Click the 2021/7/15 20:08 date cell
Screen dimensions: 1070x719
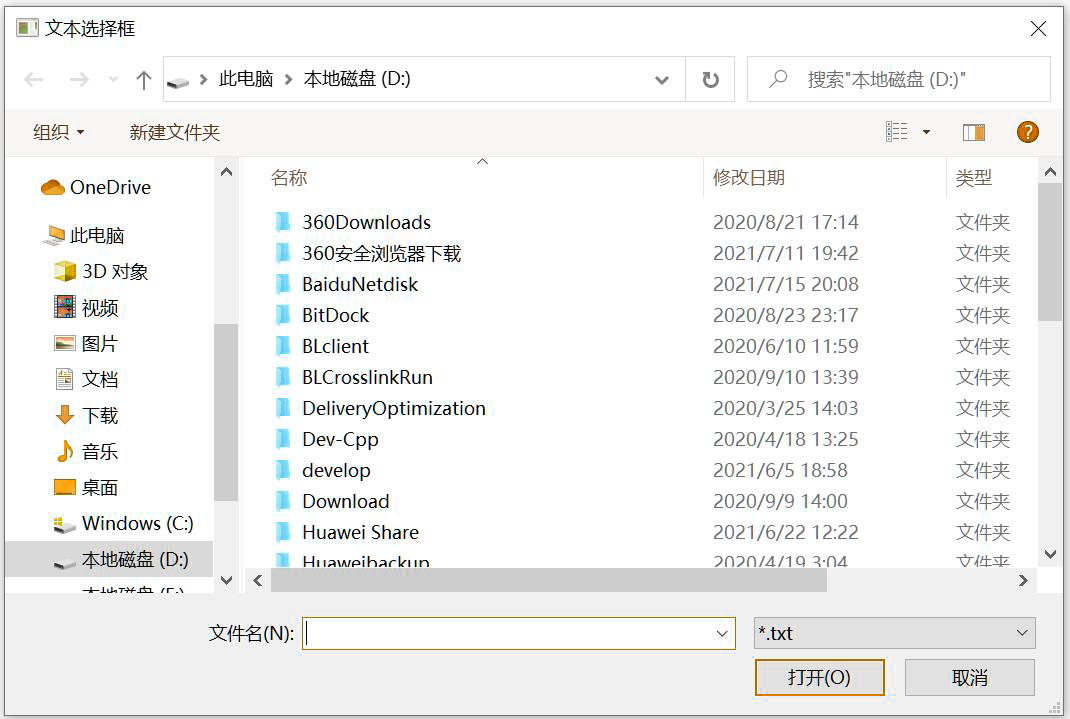click(x=785, y=284)
